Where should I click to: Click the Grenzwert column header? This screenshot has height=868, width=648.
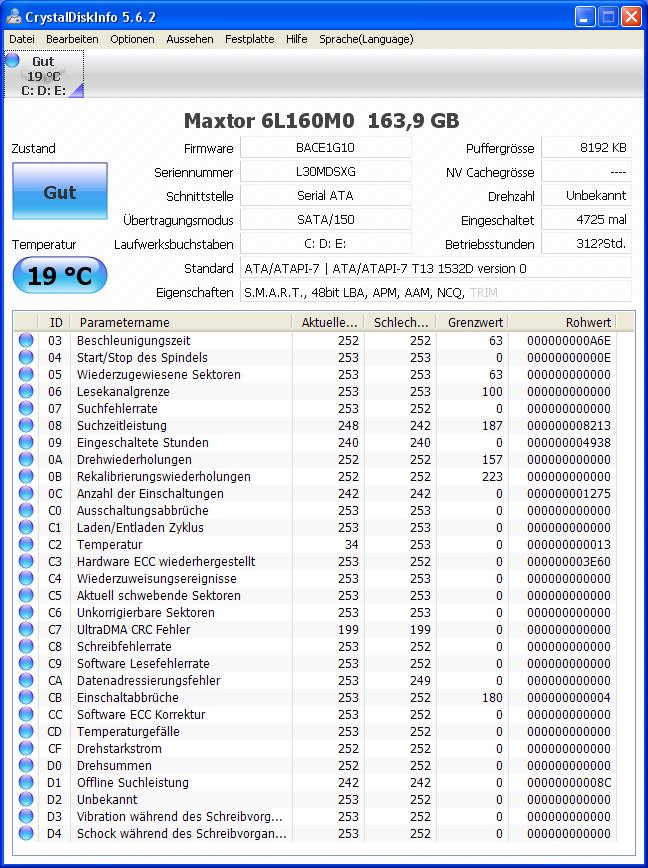pyautogui.click(x=472, y=322)
